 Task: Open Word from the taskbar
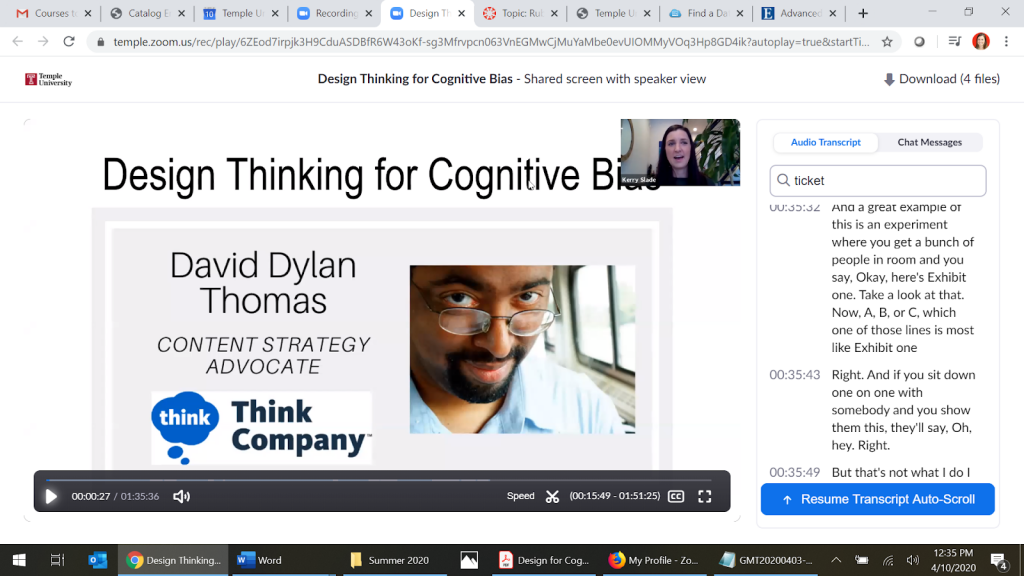pos(283,560)
